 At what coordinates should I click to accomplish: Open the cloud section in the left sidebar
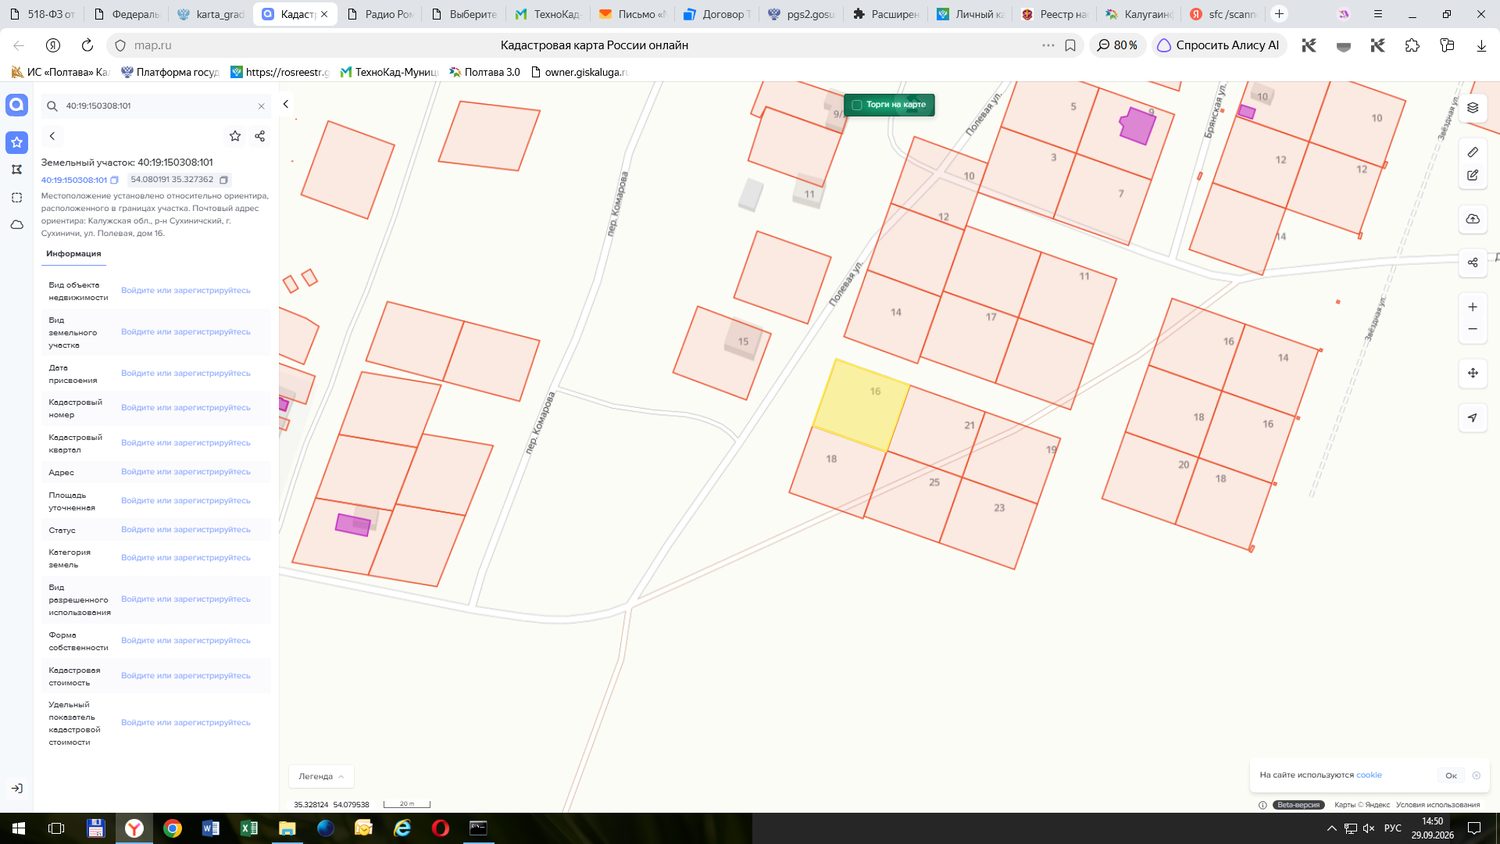tap(17, 225)
